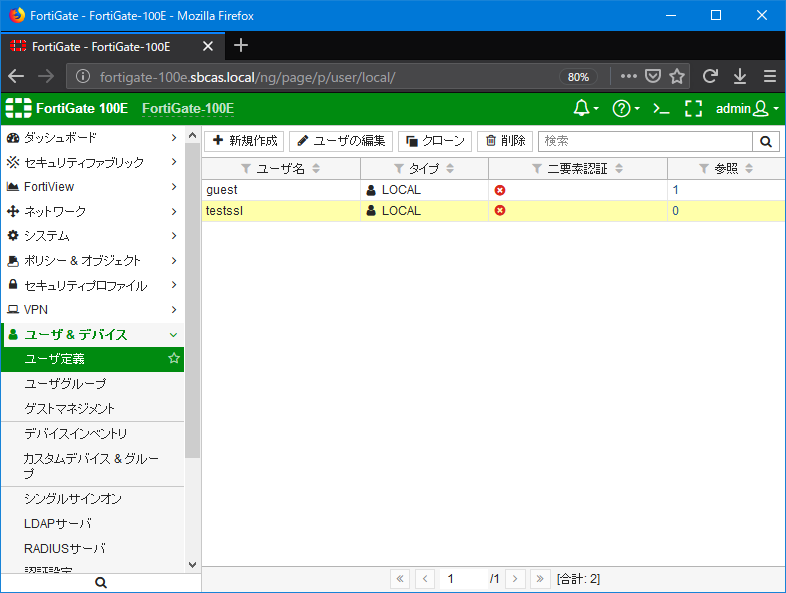This screenshot has width=786, height=593.
Task: Save page to Pocket icon
Action: coord(653,76)
